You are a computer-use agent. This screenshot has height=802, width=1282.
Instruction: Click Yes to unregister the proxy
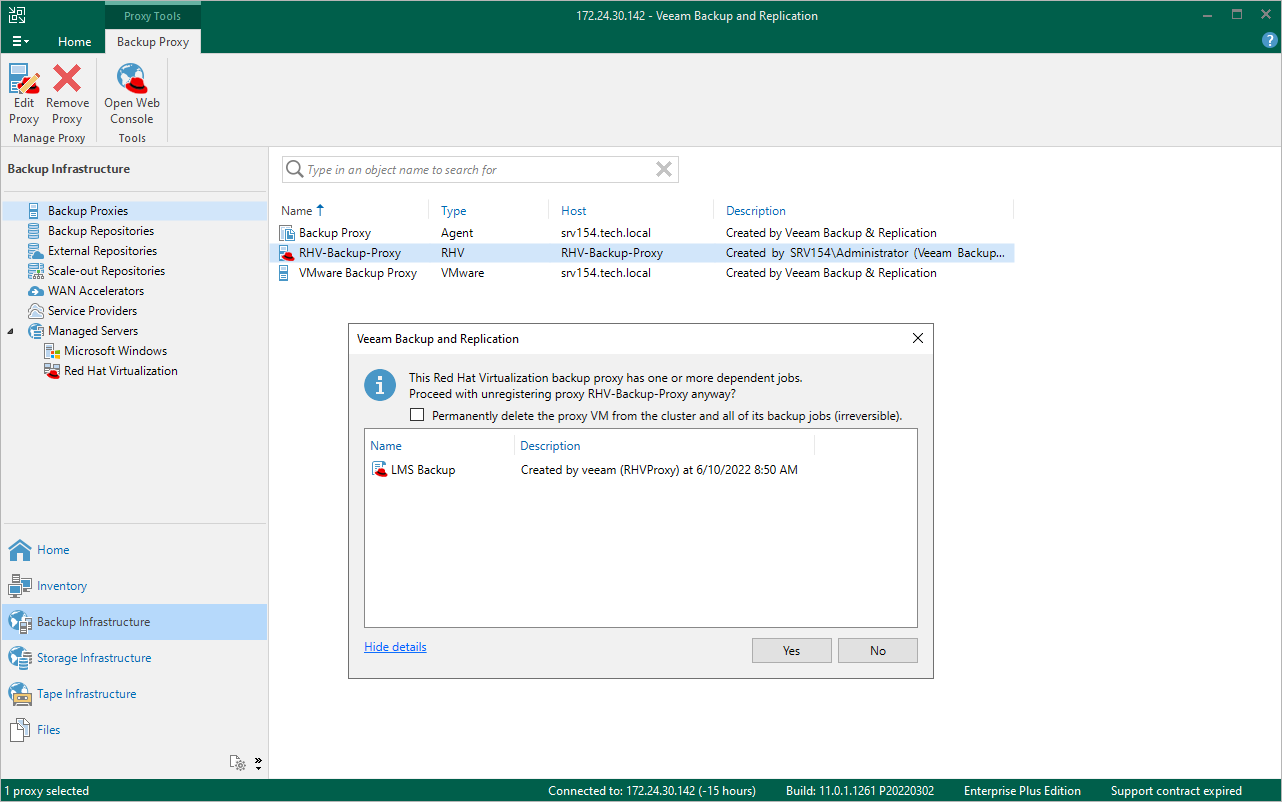click(791, 651)
